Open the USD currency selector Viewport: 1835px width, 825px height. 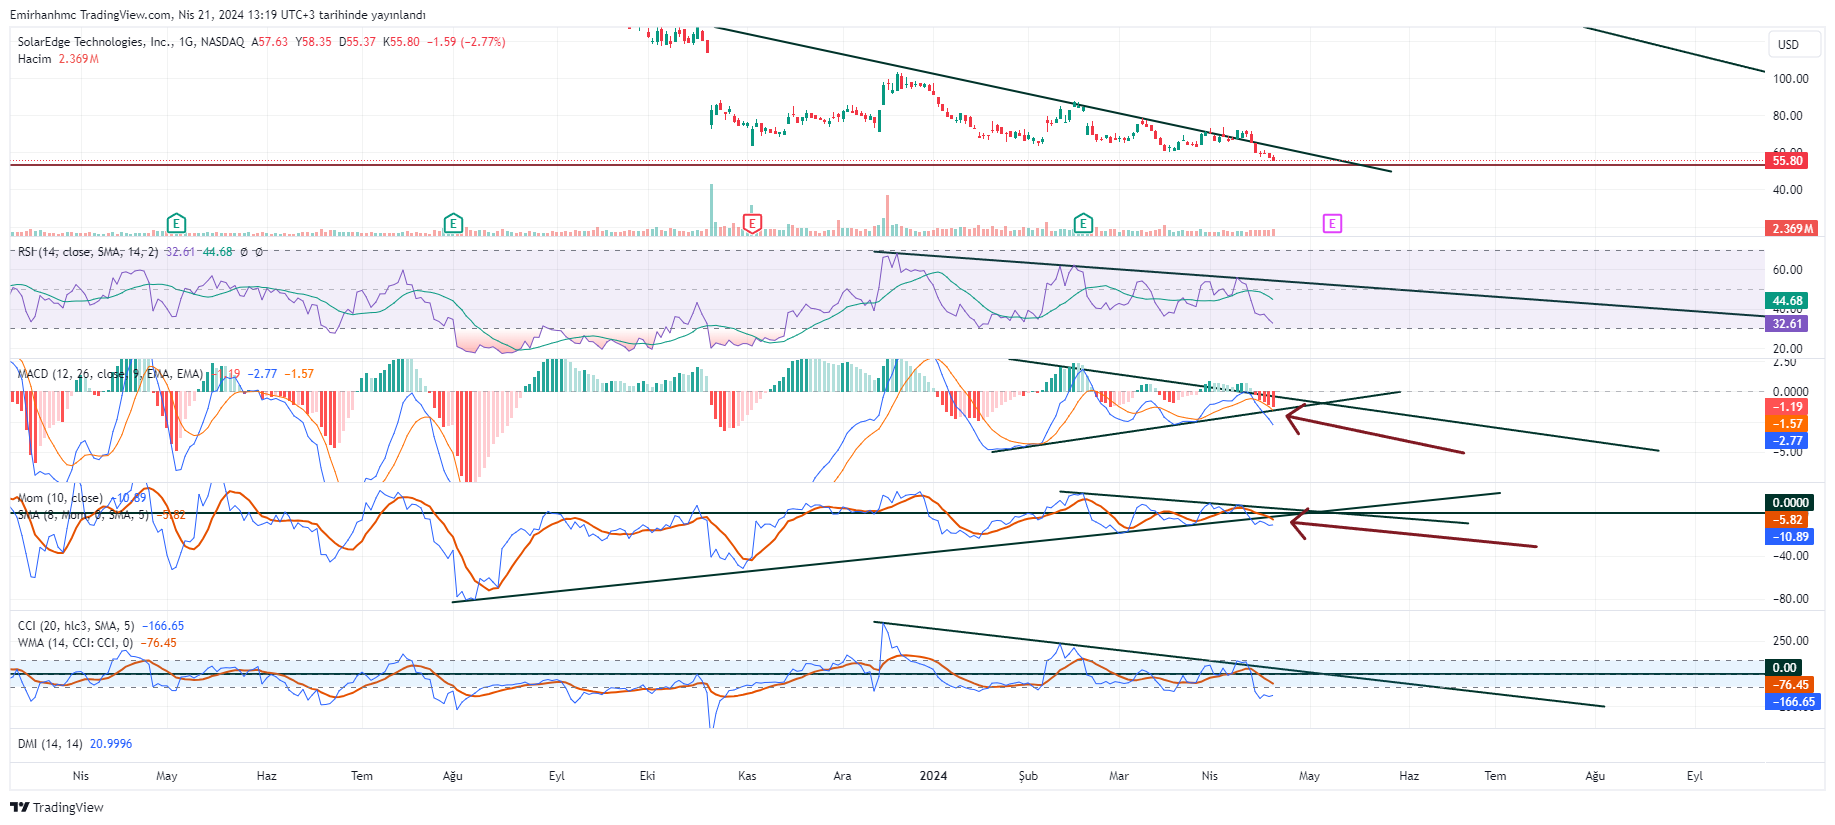[1793, 44]
